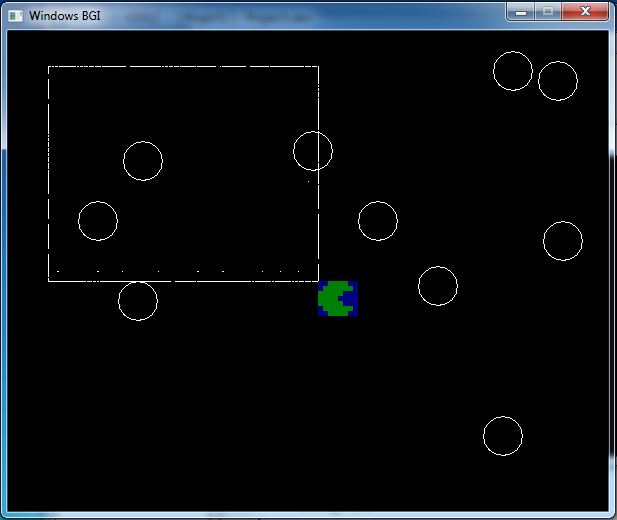The height and width of the screenshot is (520, 617).
Task: Click the Windows BGI title bar icon
Action: click(x=15, y=16)
